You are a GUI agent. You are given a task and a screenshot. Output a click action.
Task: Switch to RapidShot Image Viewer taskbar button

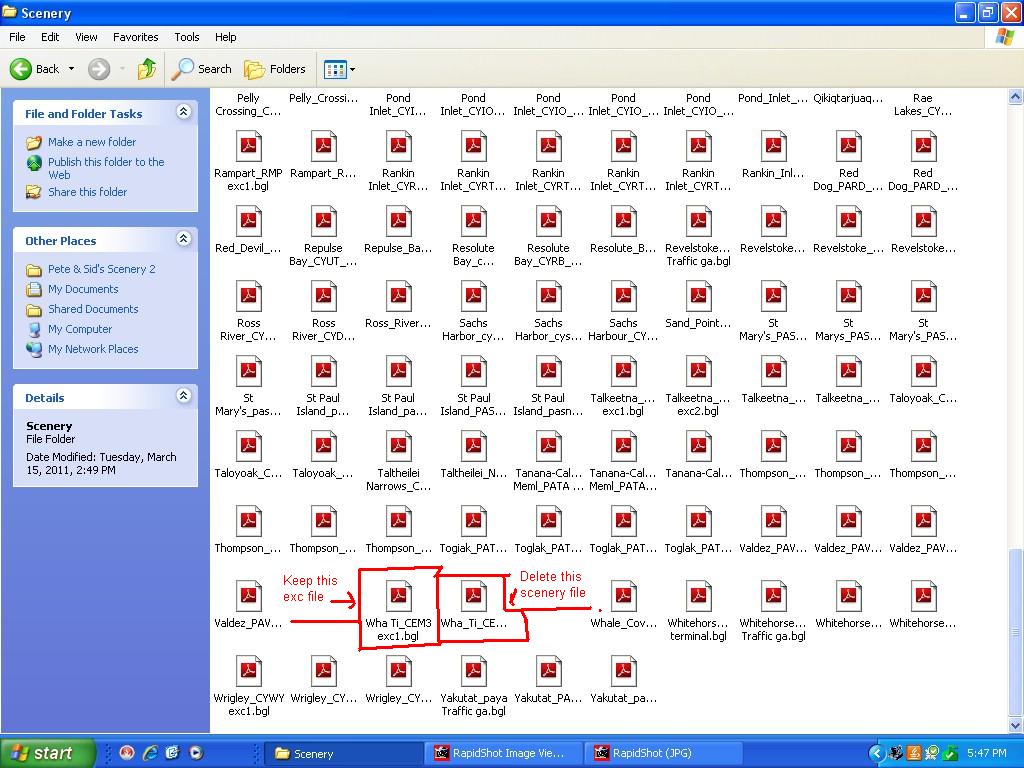point(504,754)
